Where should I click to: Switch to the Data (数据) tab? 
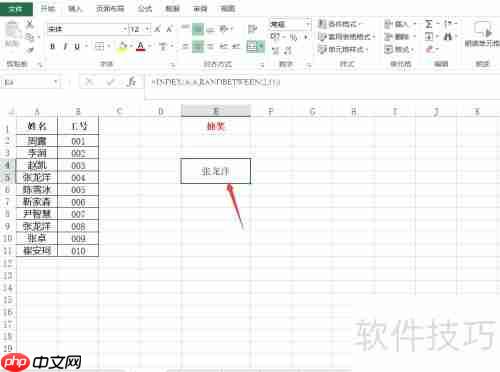pyautogui.click(x=173, y=9)
